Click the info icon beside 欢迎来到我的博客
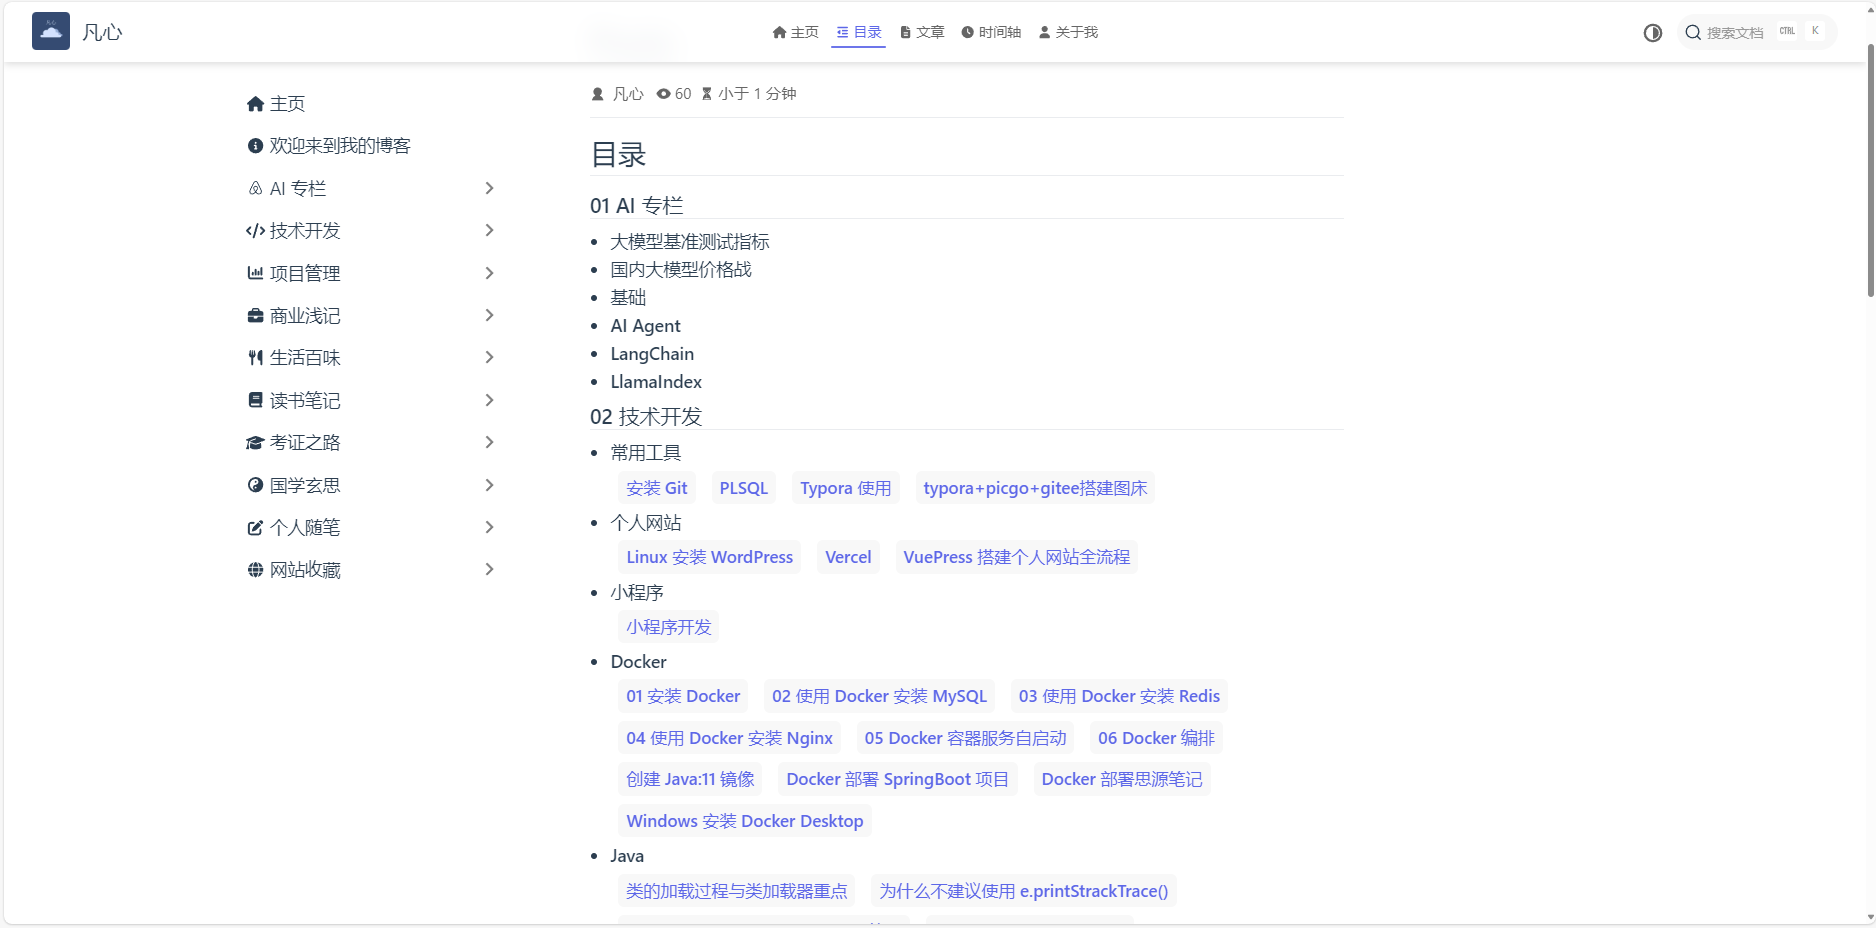Viewport: 1876px width, 928px height. click(x=255, y=146)
